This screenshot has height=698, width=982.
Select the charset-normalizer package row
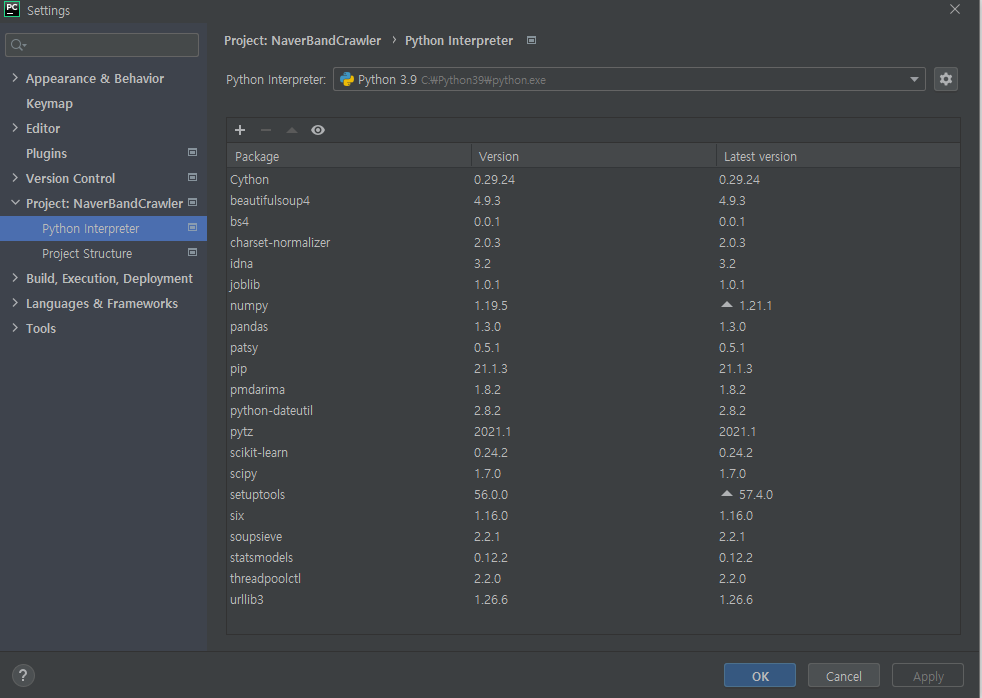[x=593, y=242]
